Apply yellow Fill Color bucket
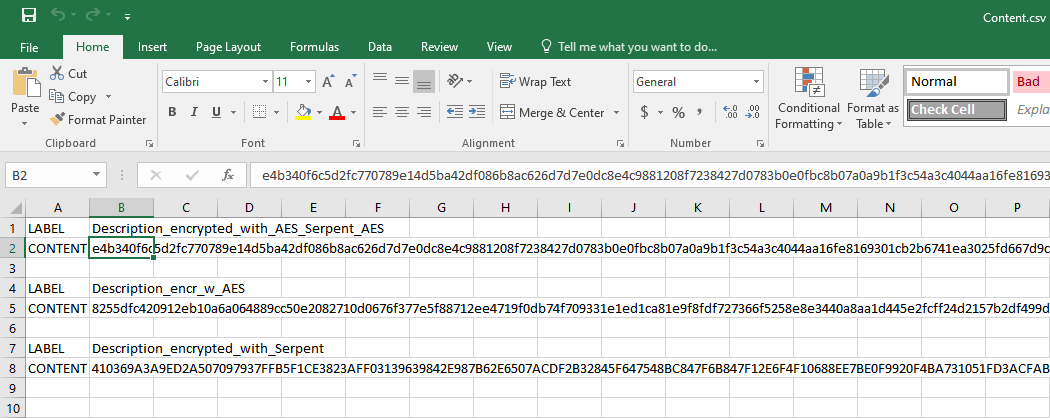Image resolution: width=1050 pixels, height=418 pixels. 303,112
